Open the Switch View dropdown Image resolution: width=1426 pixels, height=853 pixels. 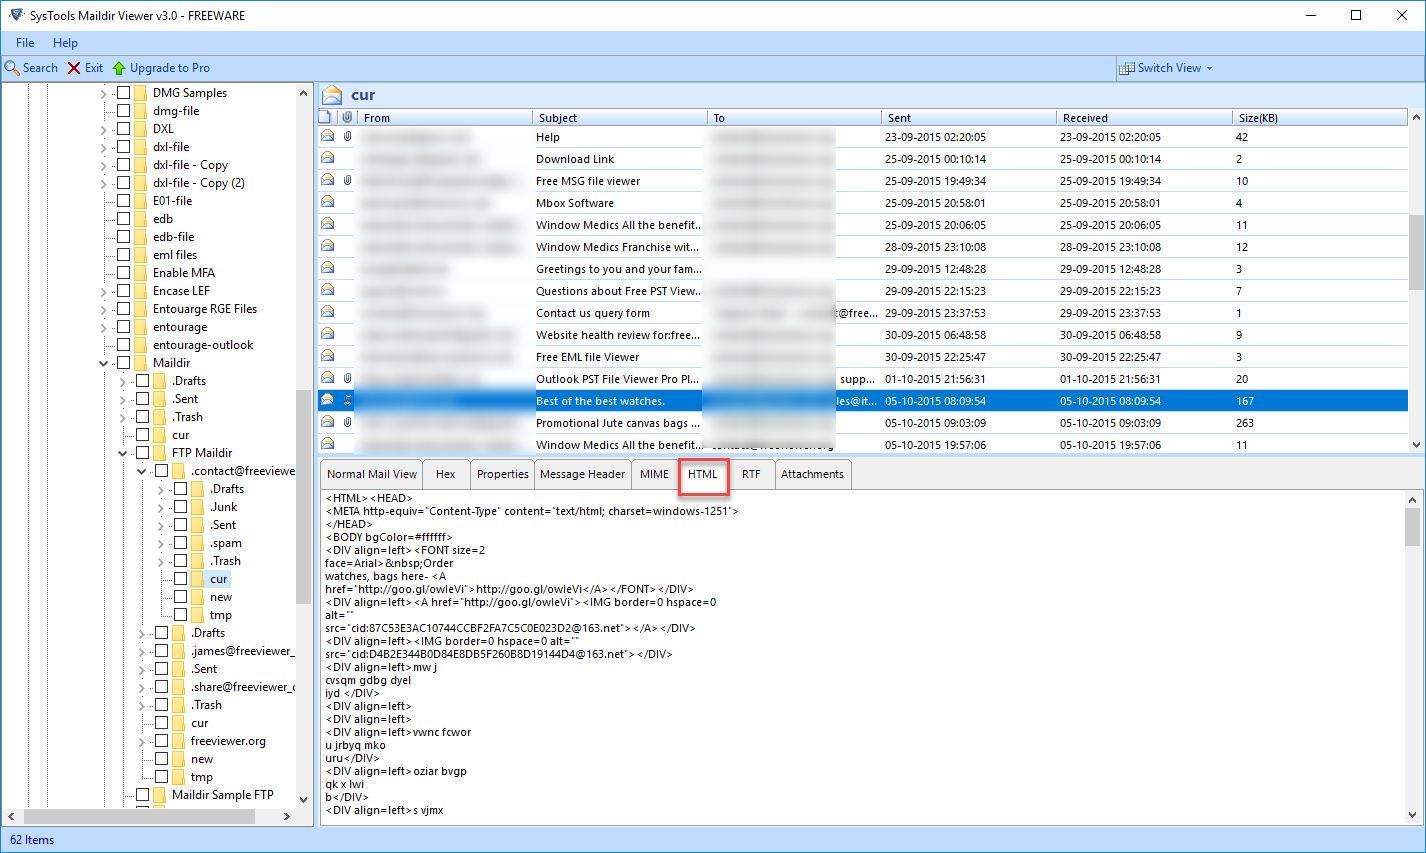click(x=1208, y=67)
